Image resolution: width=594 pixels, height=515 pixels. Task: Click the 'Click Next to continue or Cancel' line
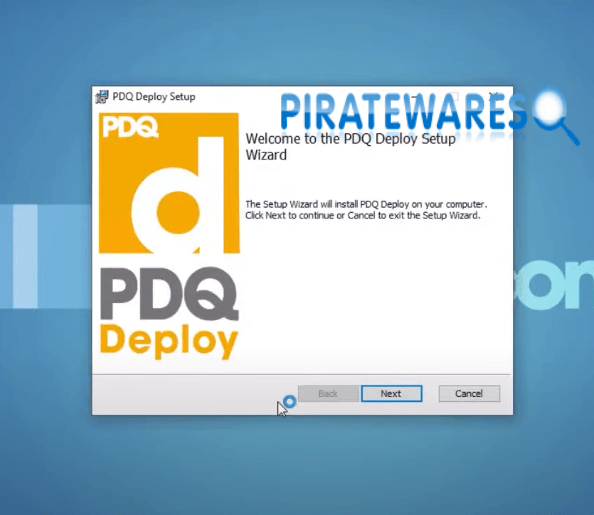click(363, 216)
